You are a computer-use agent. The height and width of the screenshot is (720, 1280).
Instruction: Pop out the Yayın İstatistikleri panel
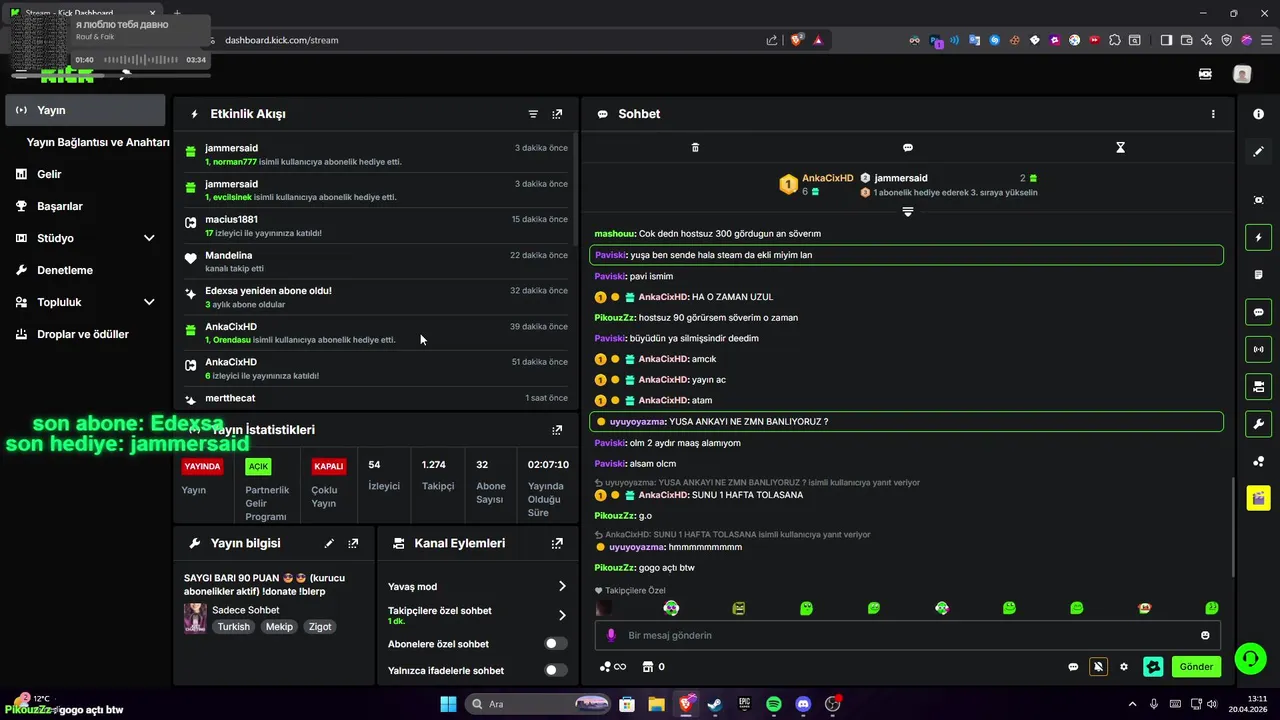pyautogui.click(x=557, y=430)
